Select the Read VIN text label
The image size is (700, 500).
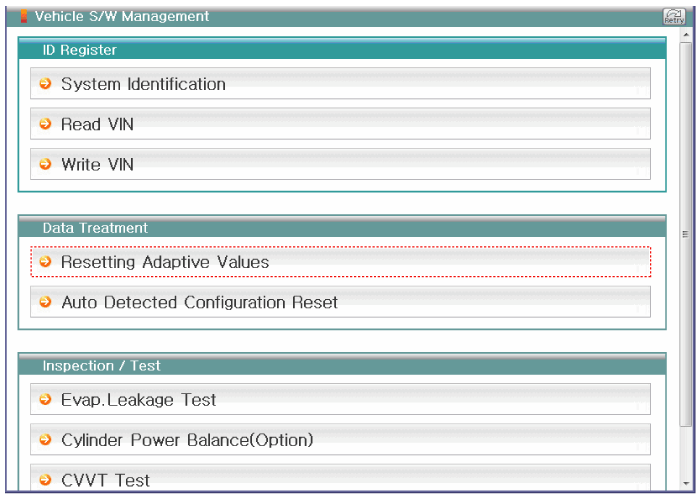[x=97, y=124]
